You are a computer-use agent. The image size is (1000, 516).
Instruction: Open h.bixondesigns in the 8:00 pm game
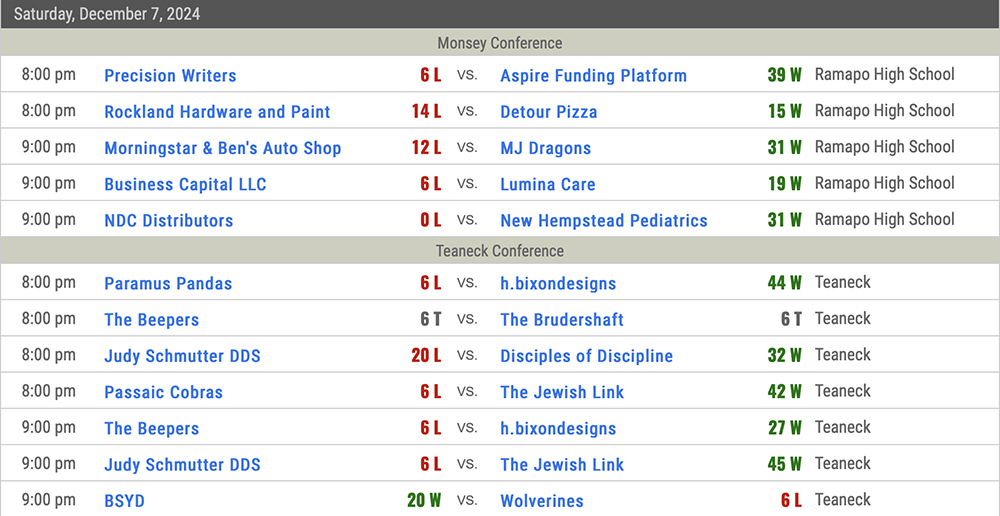point(558,283)
